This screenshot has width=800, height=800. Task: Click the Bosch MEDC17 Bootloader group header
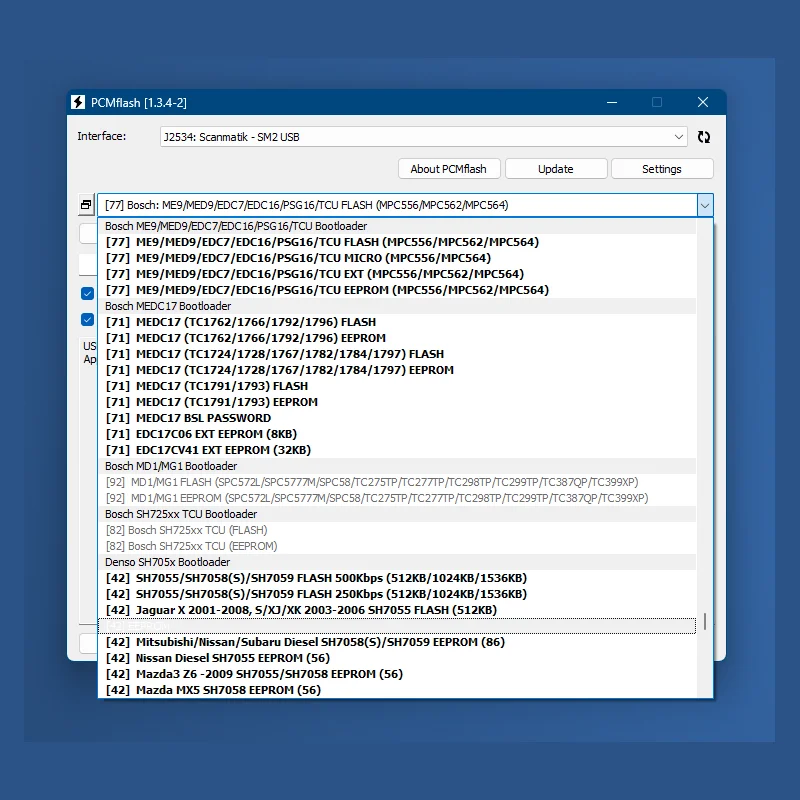(x=397, y=306)
